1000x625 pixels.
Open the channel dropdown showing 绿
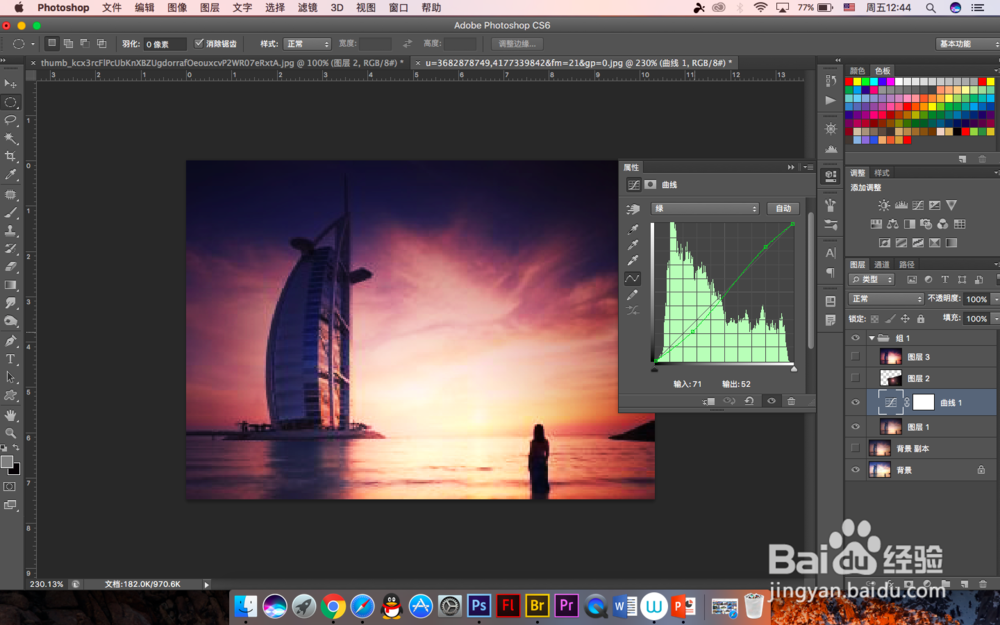[x=705, y=209]
